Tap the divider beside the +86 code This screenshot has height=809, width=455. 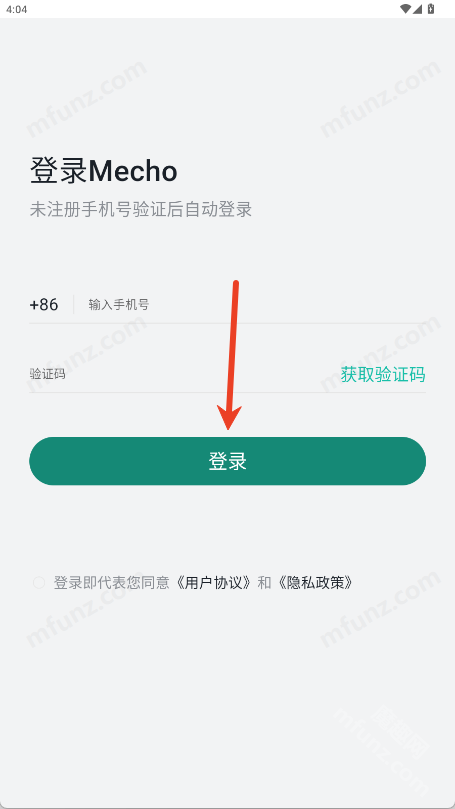(74, 304)
